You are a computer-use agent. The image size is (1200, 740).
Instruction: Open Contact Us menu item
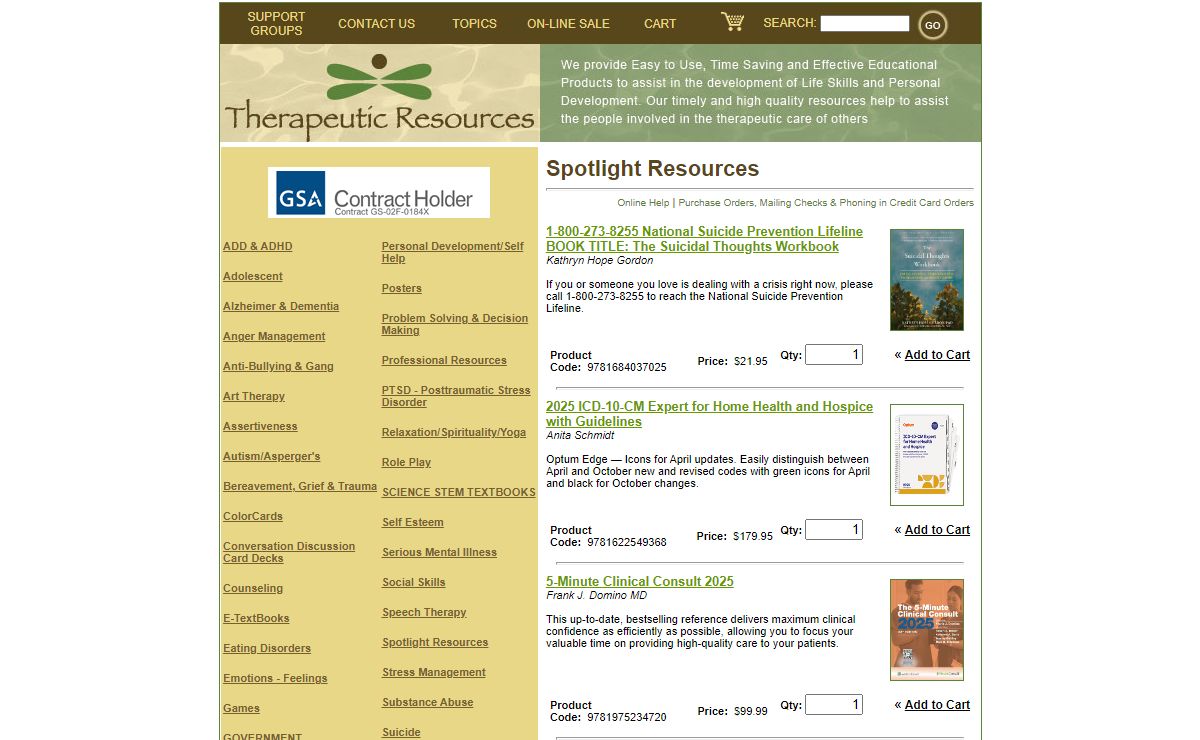coord(376,23)
